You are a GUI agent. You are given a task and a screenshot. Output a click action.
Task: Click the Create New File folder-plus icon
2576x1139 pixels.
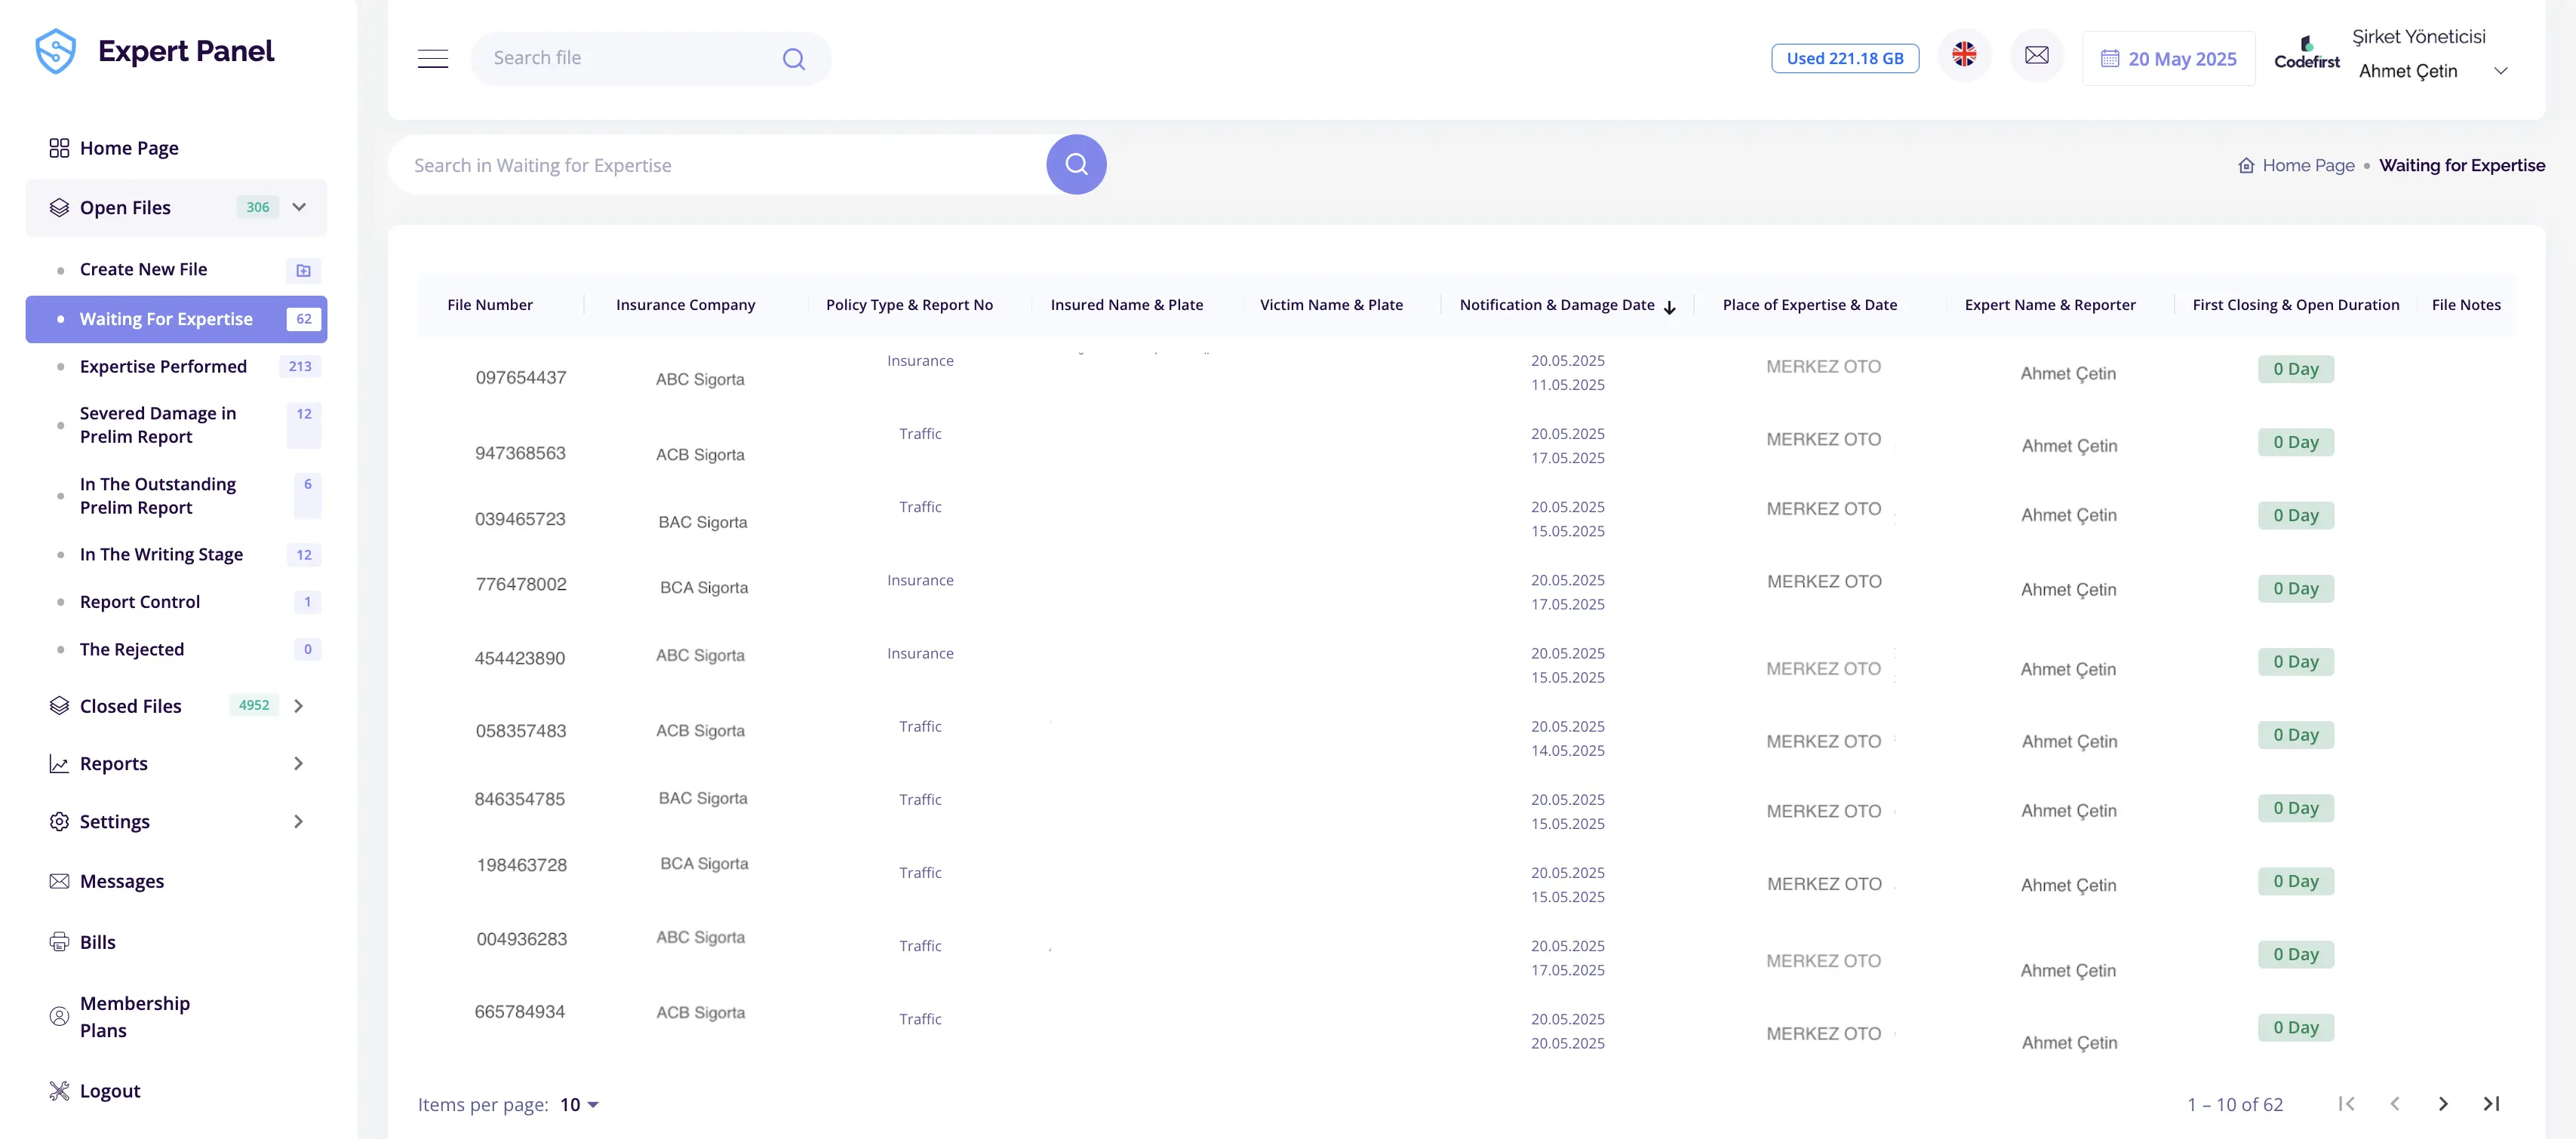click(304, 270)
